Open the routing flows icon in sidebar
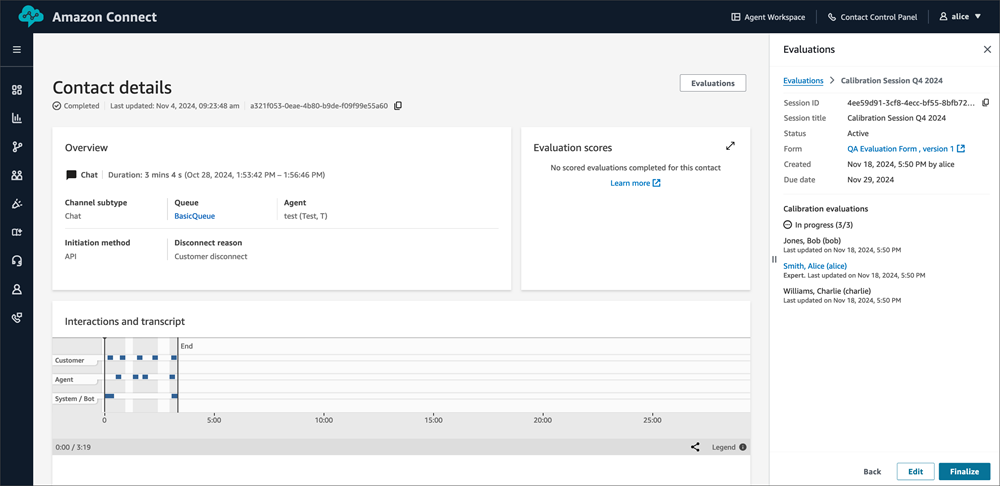Image resolution: width=1000 pixels, height=486 pixels. [16, 147]
